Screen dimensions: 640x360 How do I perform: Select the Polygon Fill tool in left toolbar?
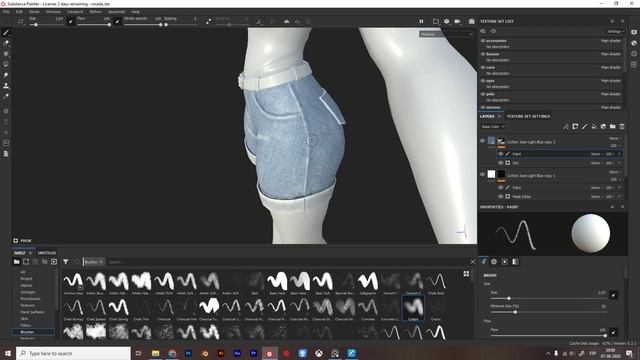[x=6, y=64]
